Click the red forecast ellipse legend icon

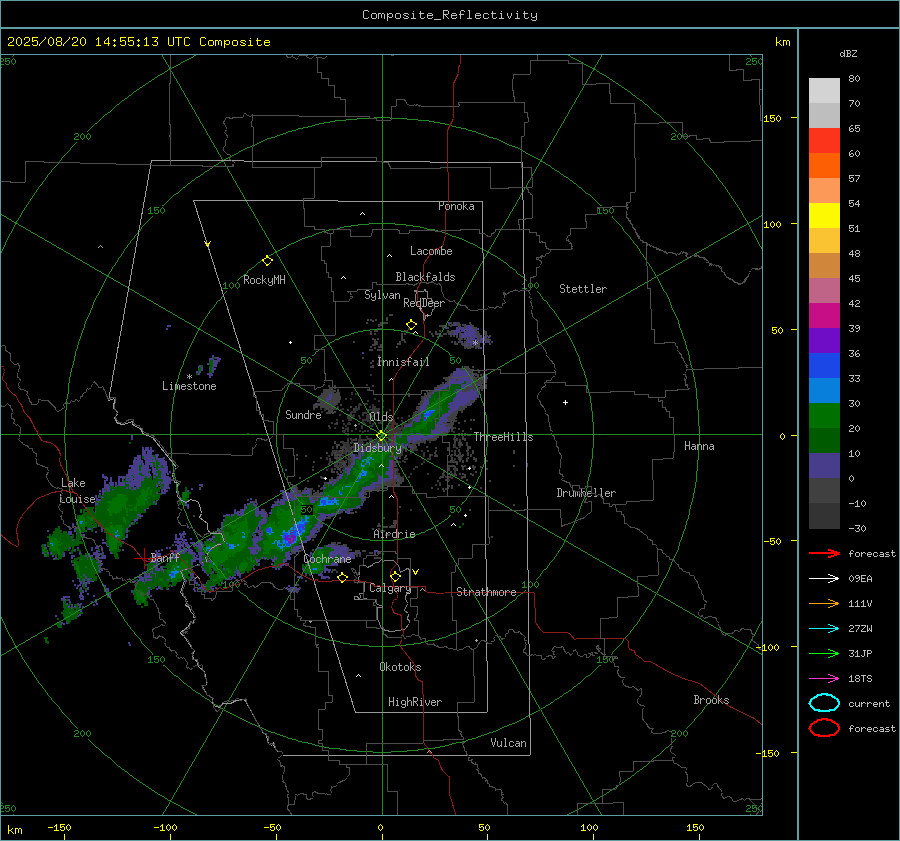click(824, 728)
